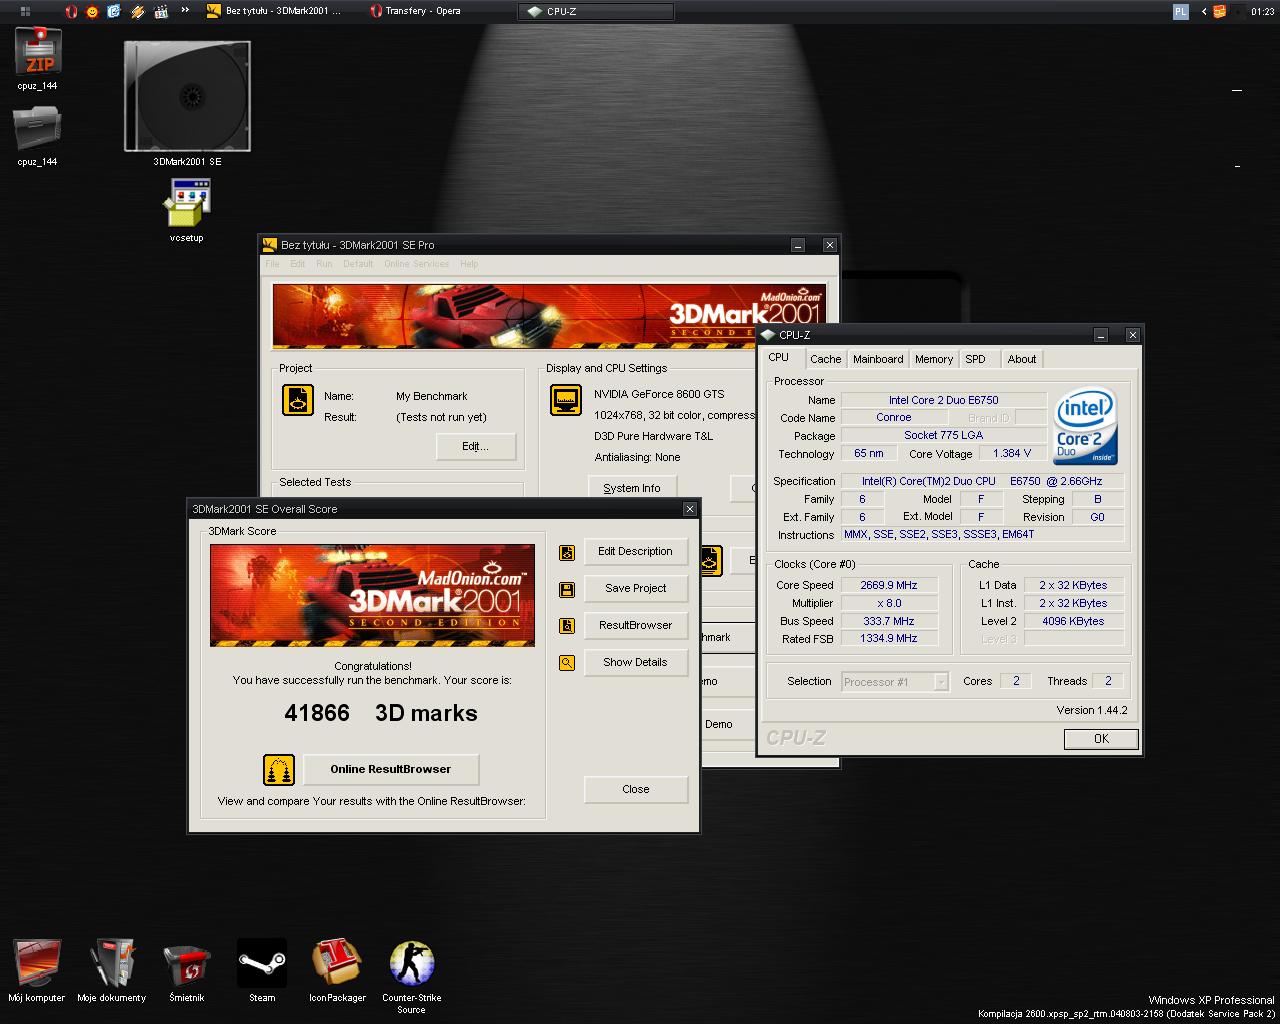Click the Intel Core 2 Duo logo
The height and width of the screenshot is (1024, 1280).
pos(1086,425)
